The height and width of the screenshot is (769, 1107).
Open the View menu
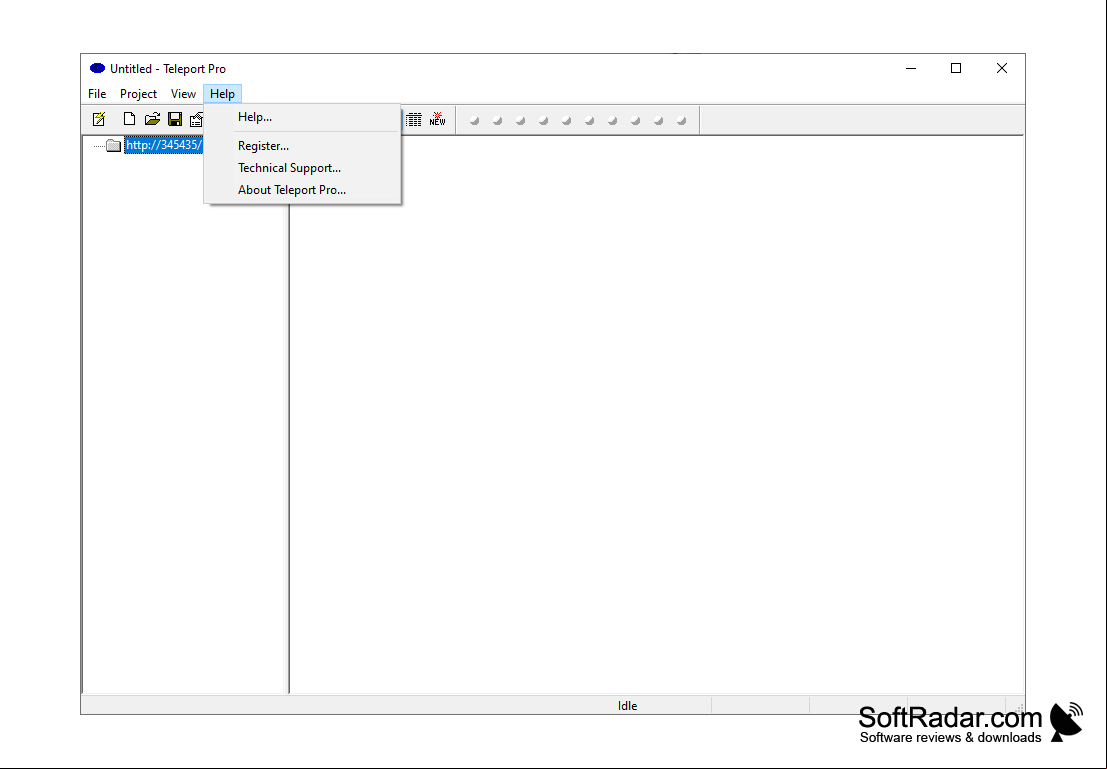183,94
